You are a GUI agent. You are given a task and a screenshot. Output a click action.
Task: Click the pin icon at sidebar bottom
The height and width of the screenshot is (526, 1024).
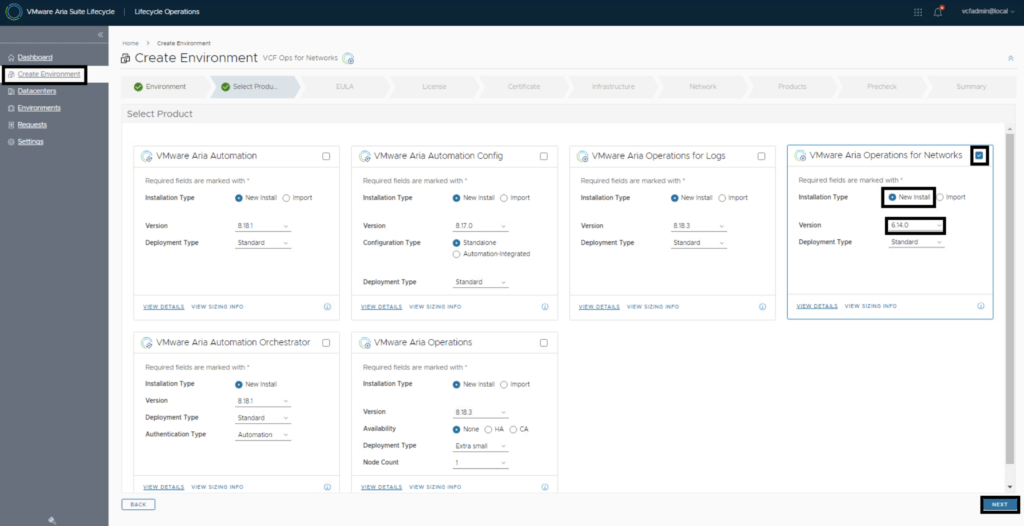52,519
